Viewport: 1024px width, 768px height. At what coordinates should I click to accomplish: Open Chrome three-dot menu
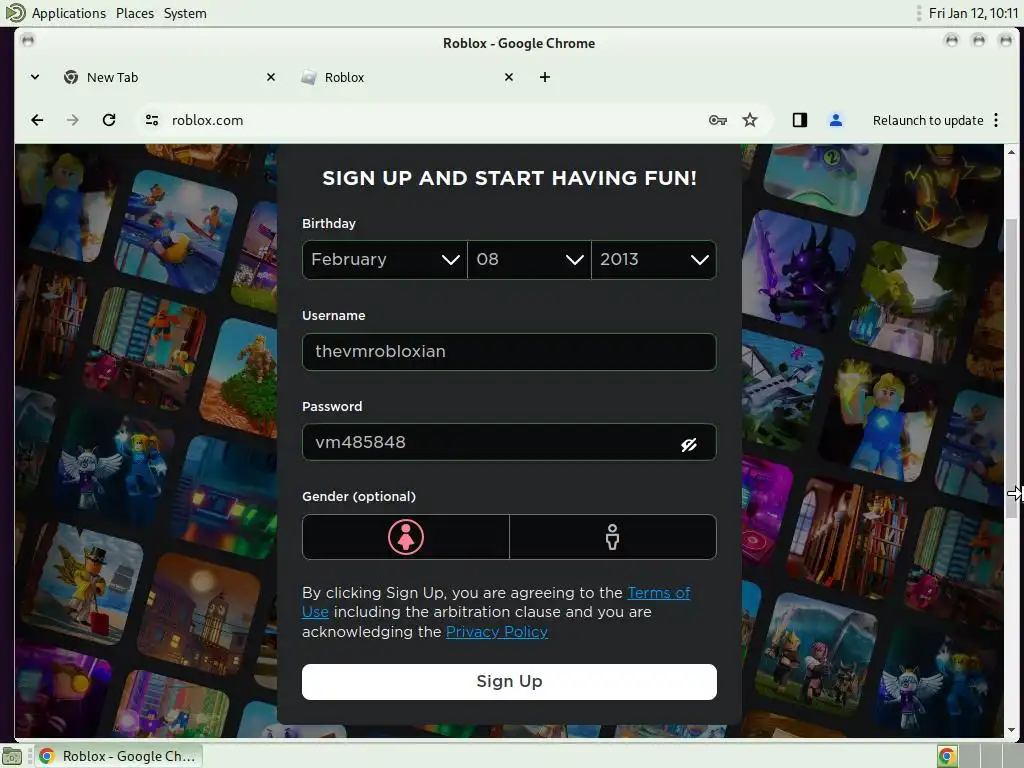pos(996,120)
